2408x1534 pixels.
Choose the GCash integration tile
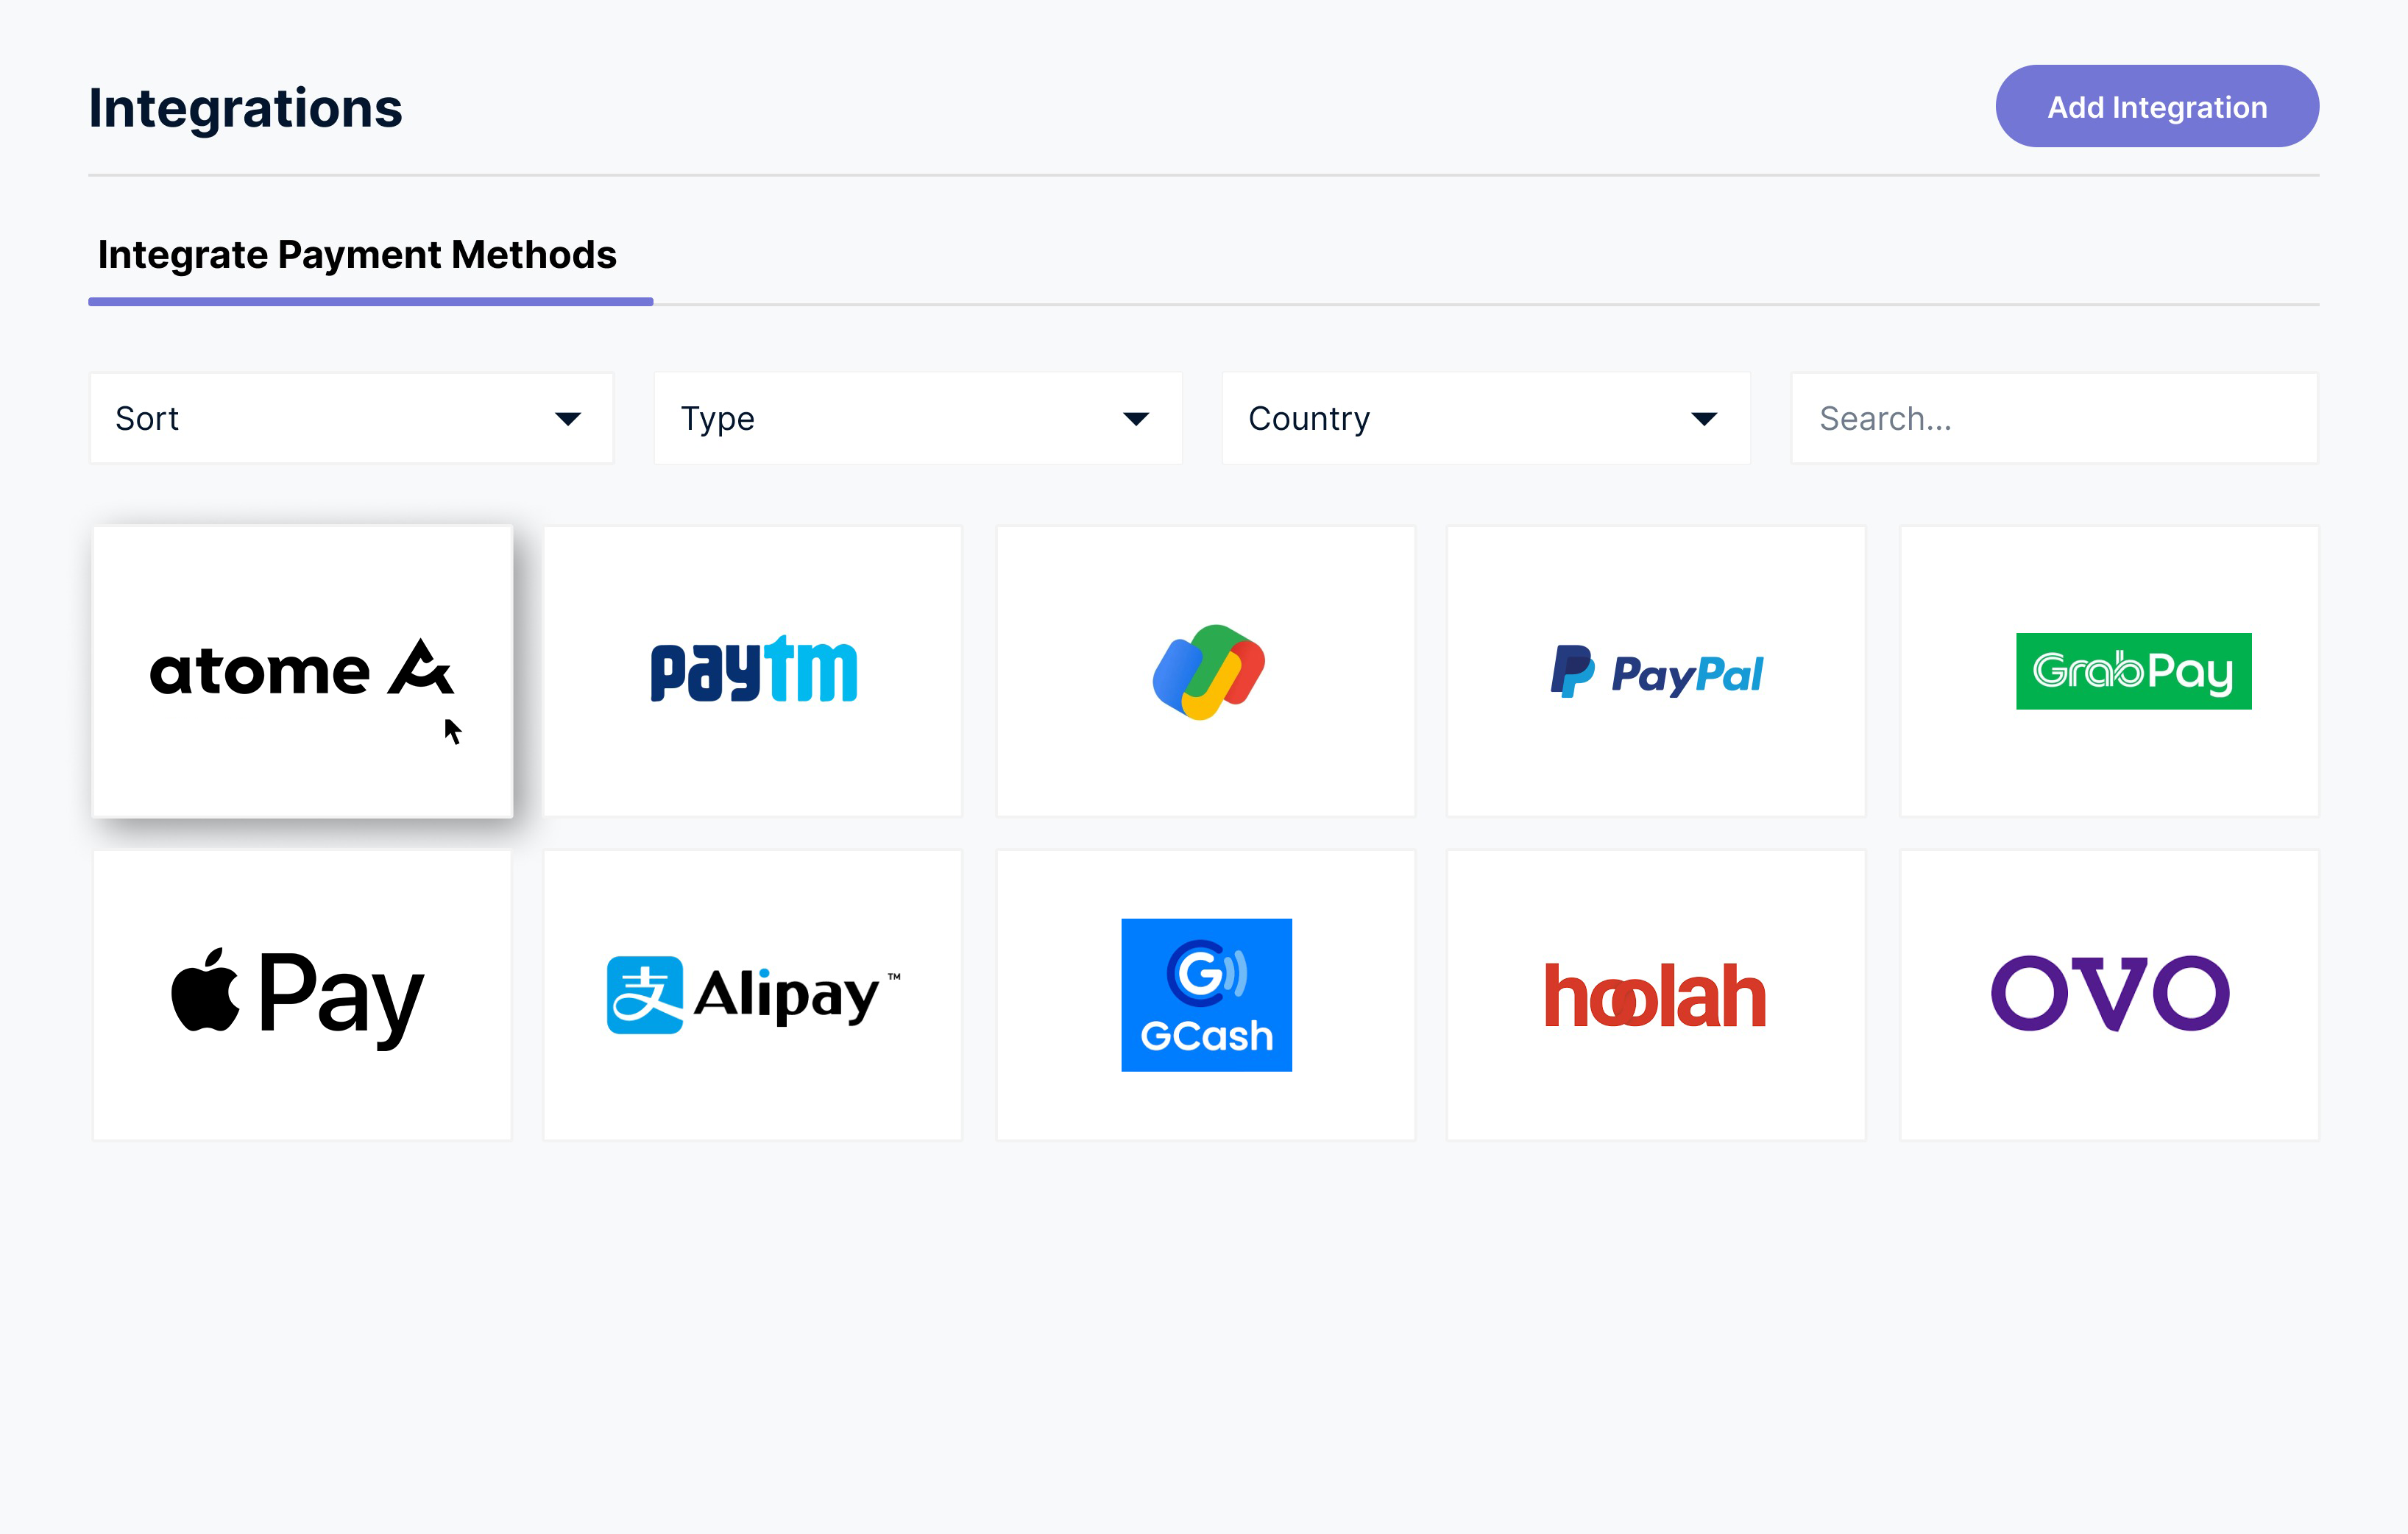[x=1205, y=995]
